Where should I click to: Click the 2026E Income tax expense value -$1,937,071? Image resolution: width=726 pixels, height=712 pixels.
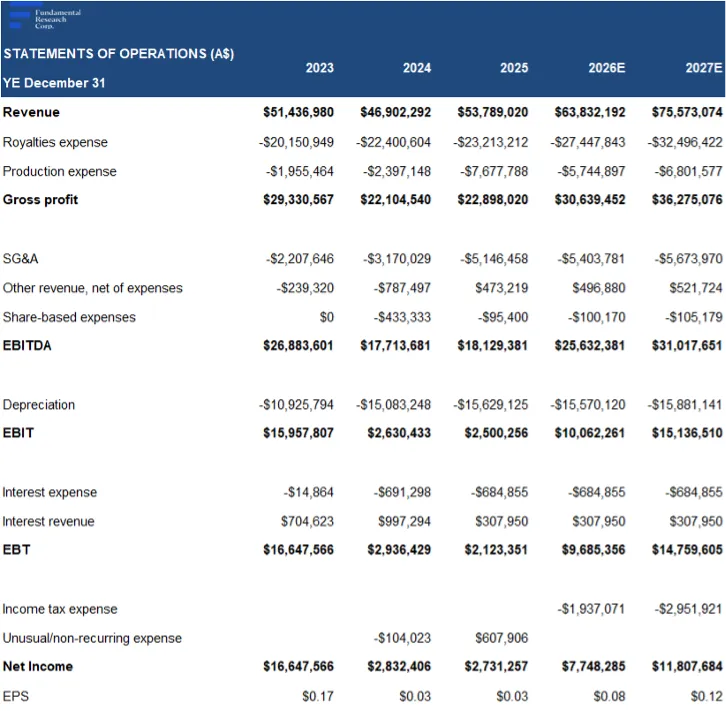[592, 609]
